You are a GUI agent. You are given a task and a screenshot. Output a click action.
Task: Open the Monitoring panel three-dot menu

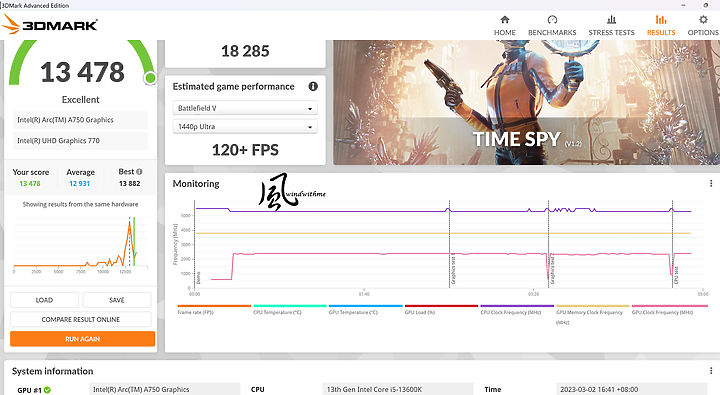coord(711,183)
